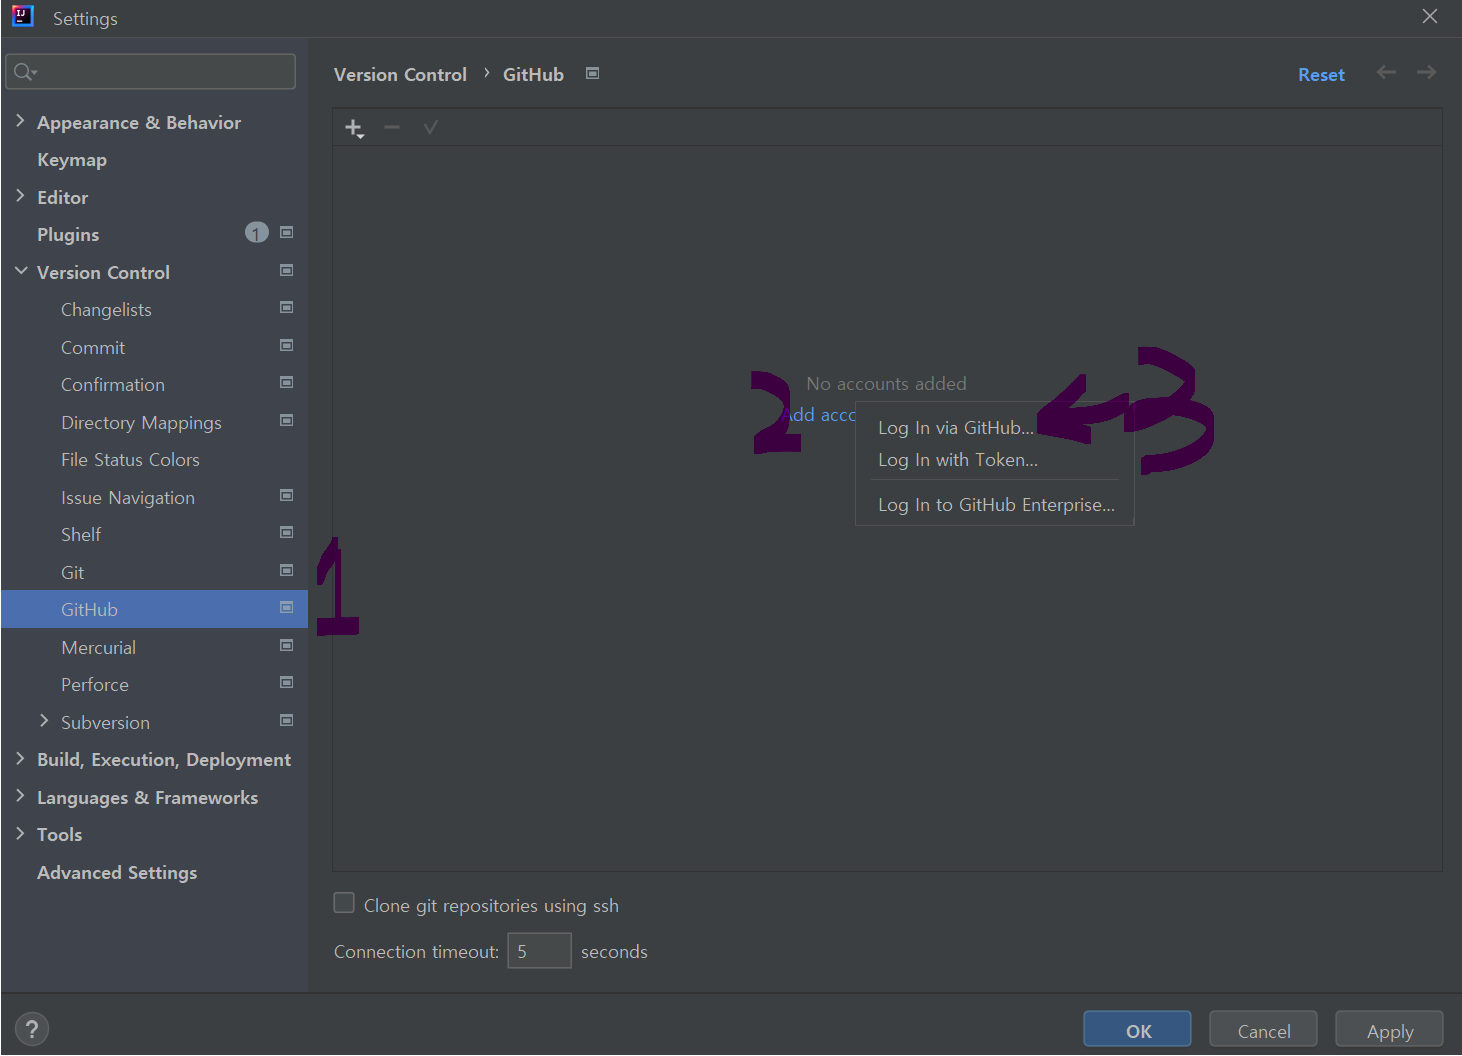Focus the settings search field
The image size is (1462, 1056).
tap(151, 72)
